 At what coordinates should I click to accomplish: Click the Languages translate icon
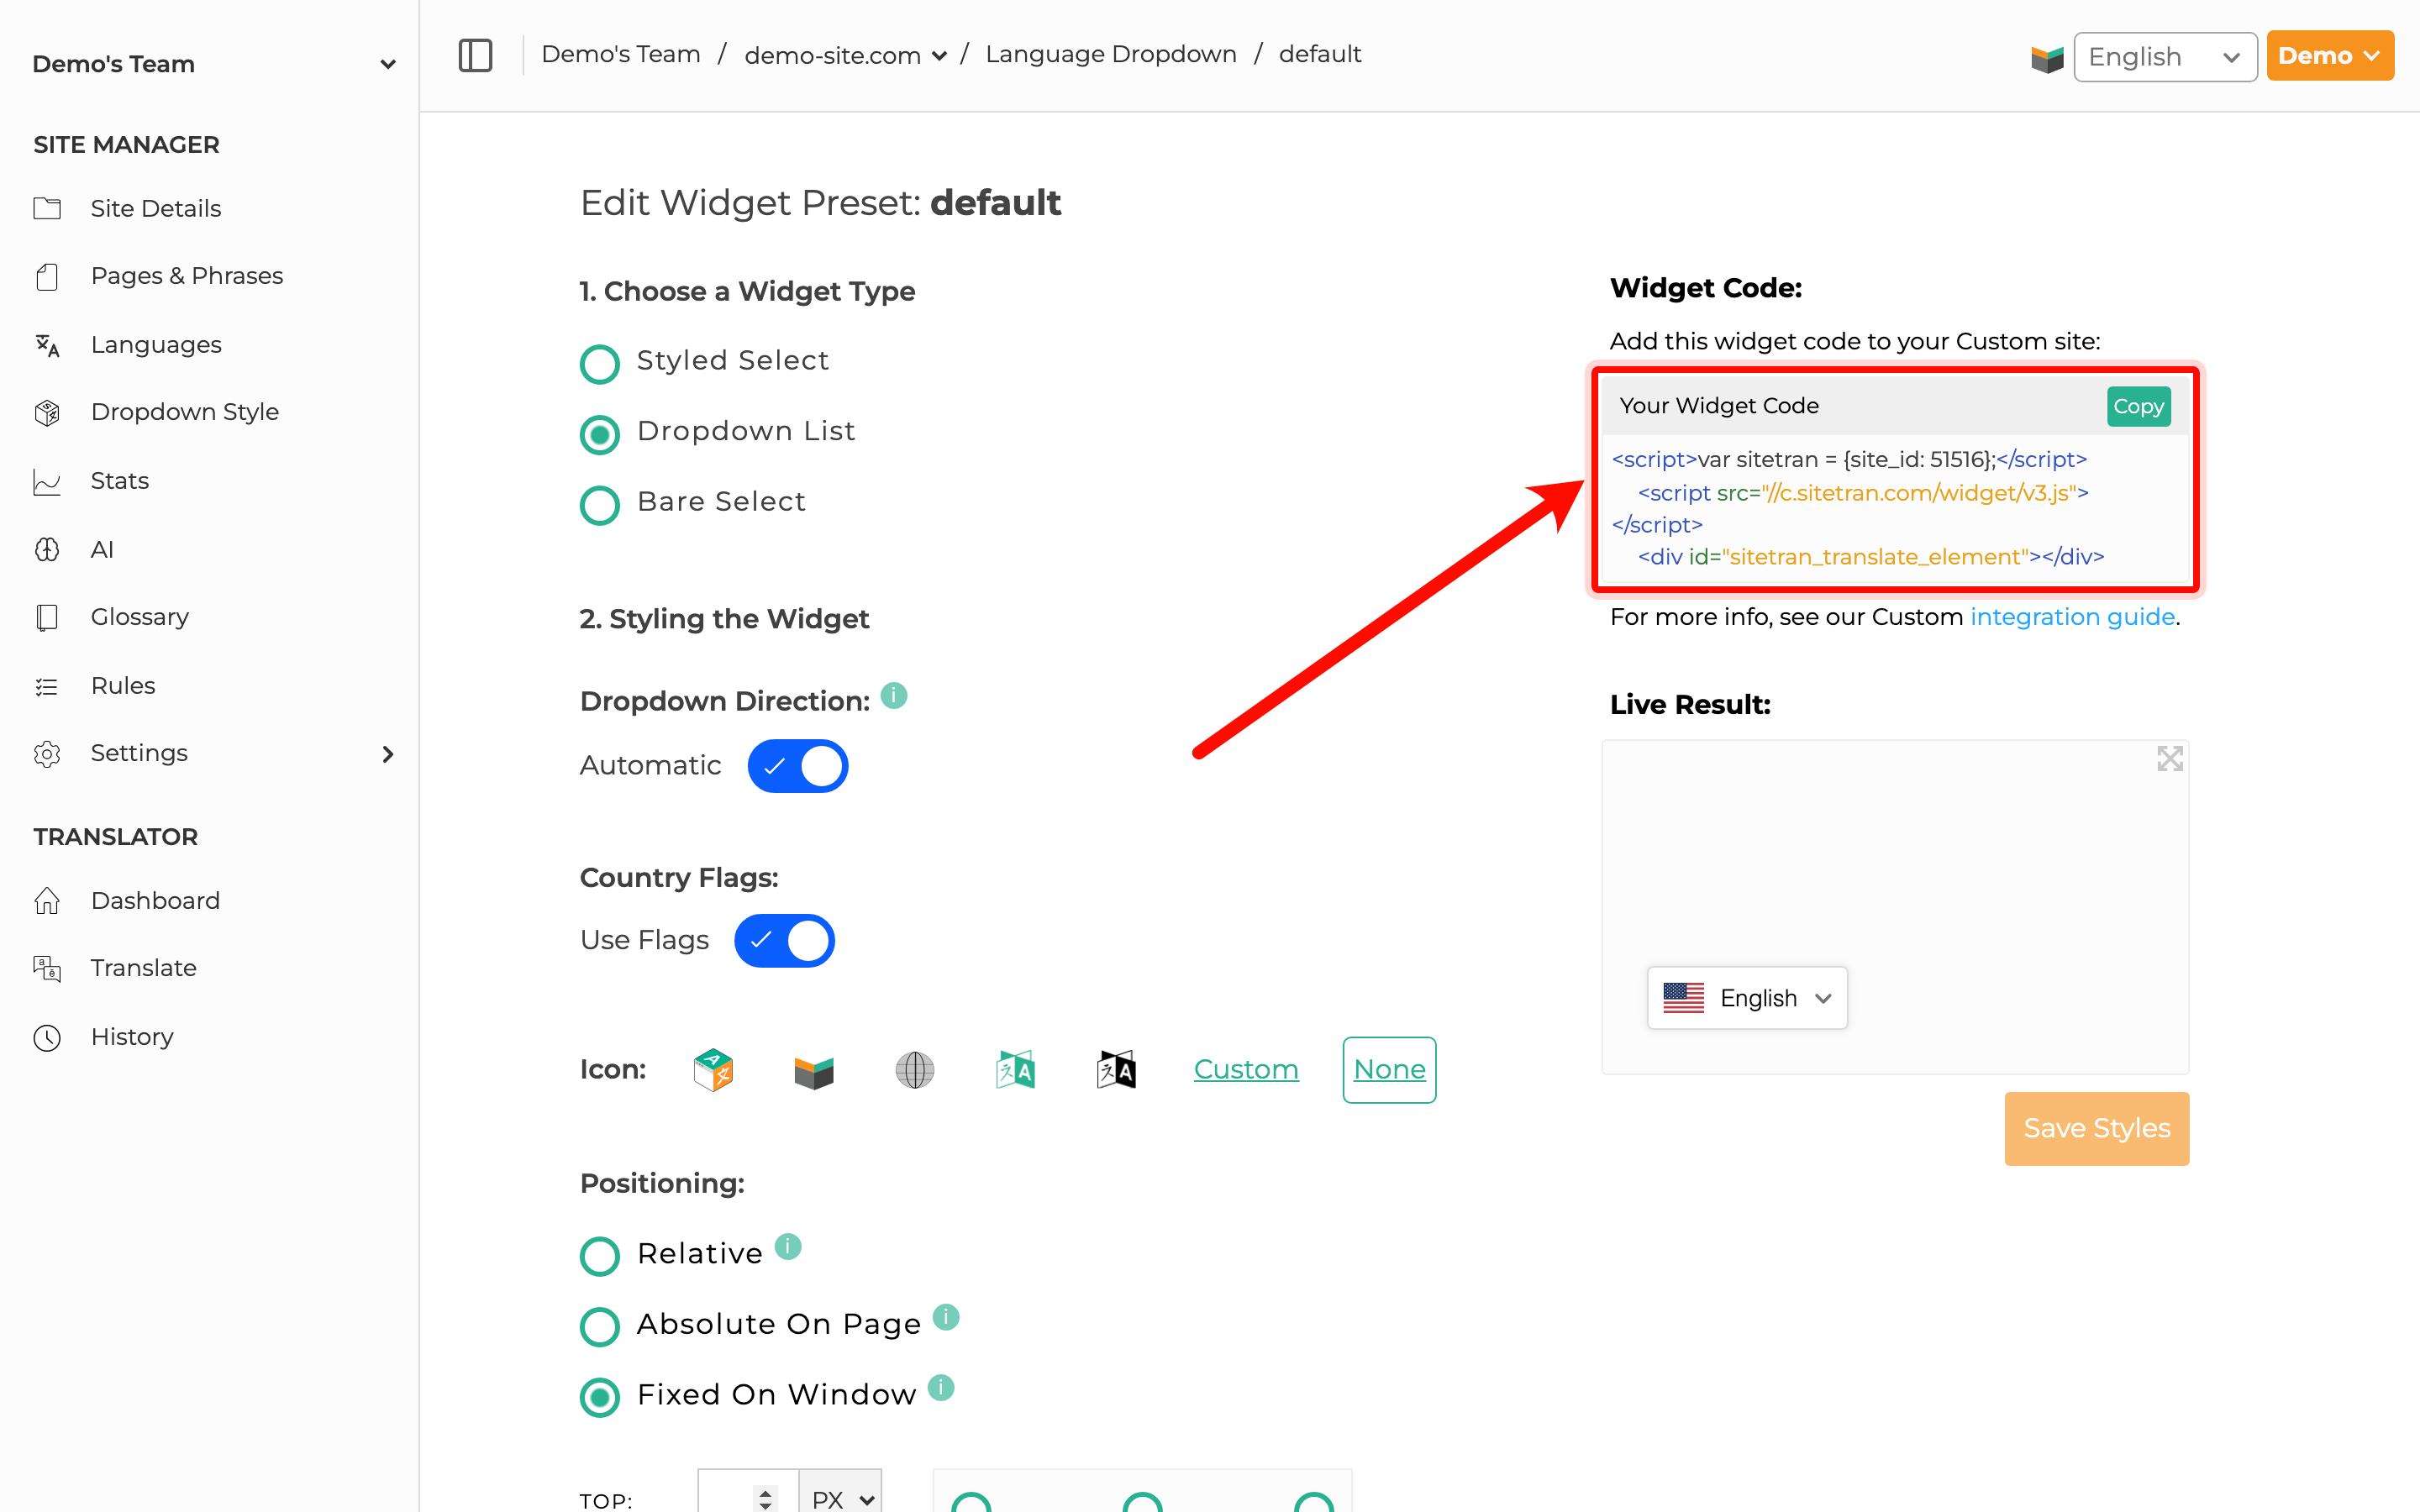coord(47,345)
